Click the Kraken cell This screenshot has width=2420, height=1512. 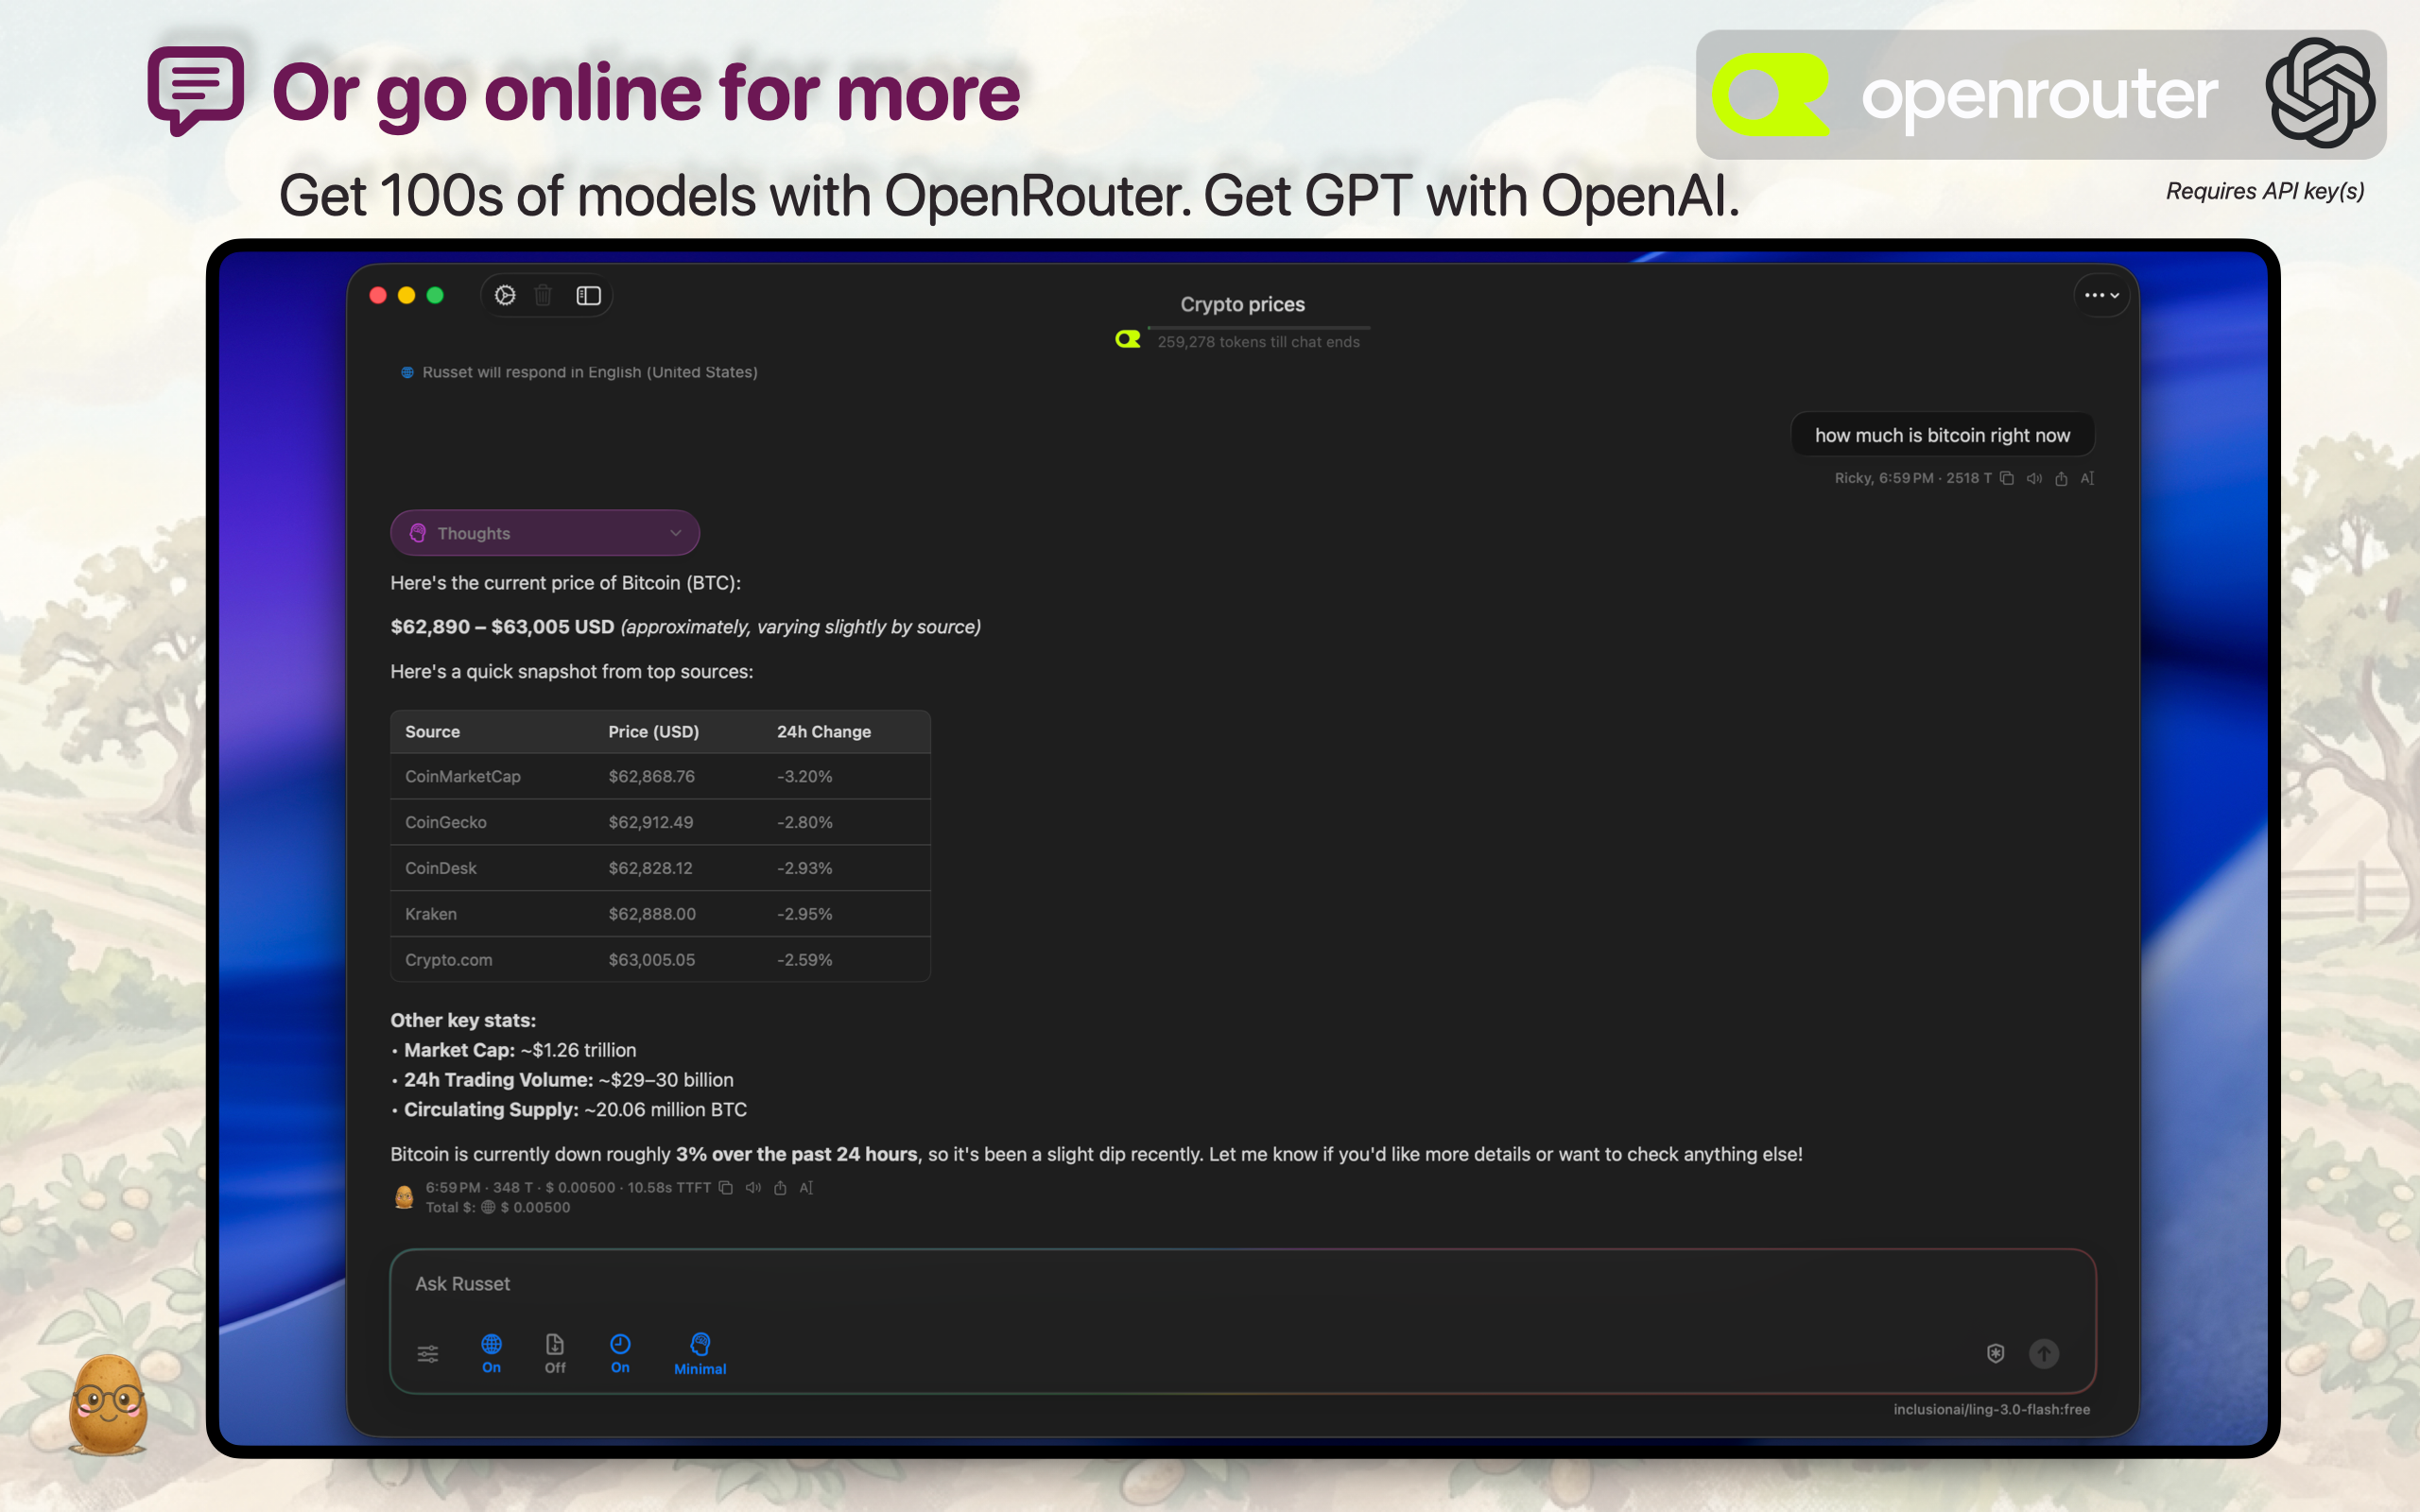[431, 914]
